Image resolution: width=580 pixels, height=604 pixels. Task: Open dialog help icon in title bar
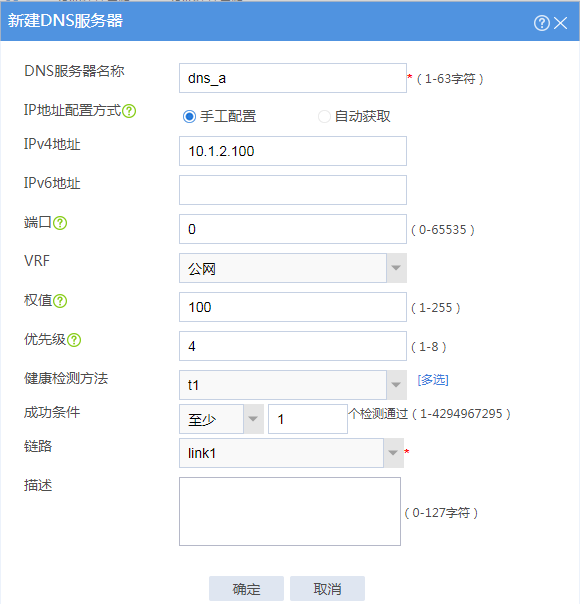[541, 23]
